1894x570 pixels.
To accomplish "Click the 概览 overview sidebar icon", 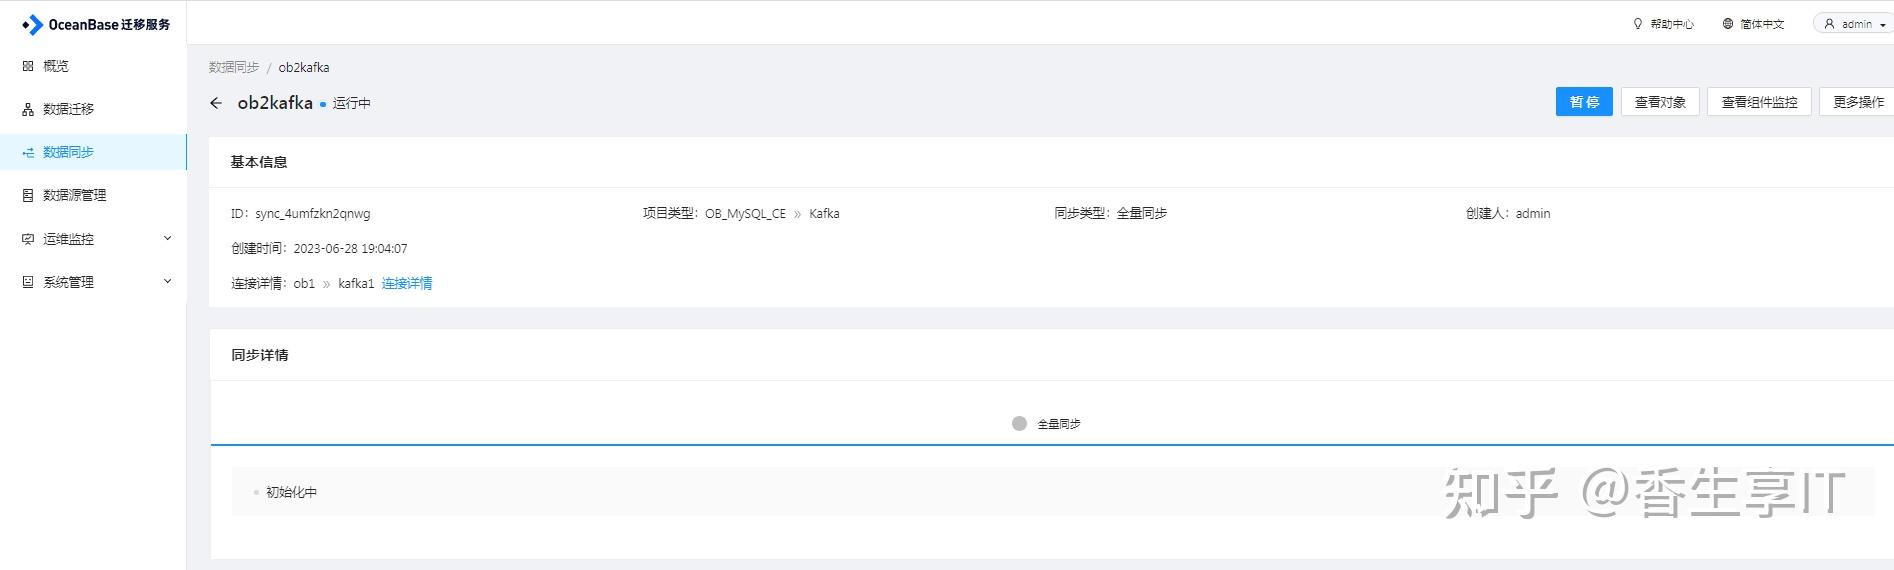I will tap(28, 66).
